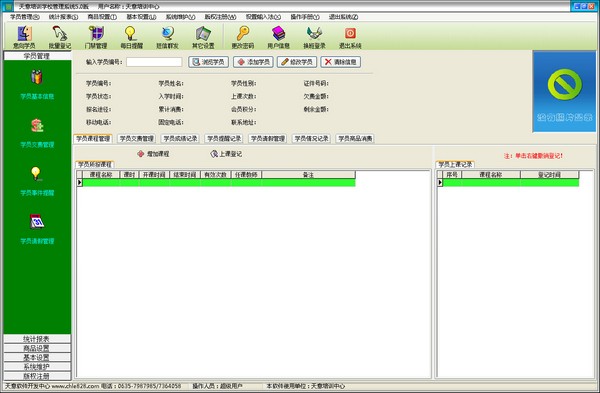The height and width of the screenshot is (393, 600).
Task: Switch to the 学员课程管理 tab
Action: (93, 139)
